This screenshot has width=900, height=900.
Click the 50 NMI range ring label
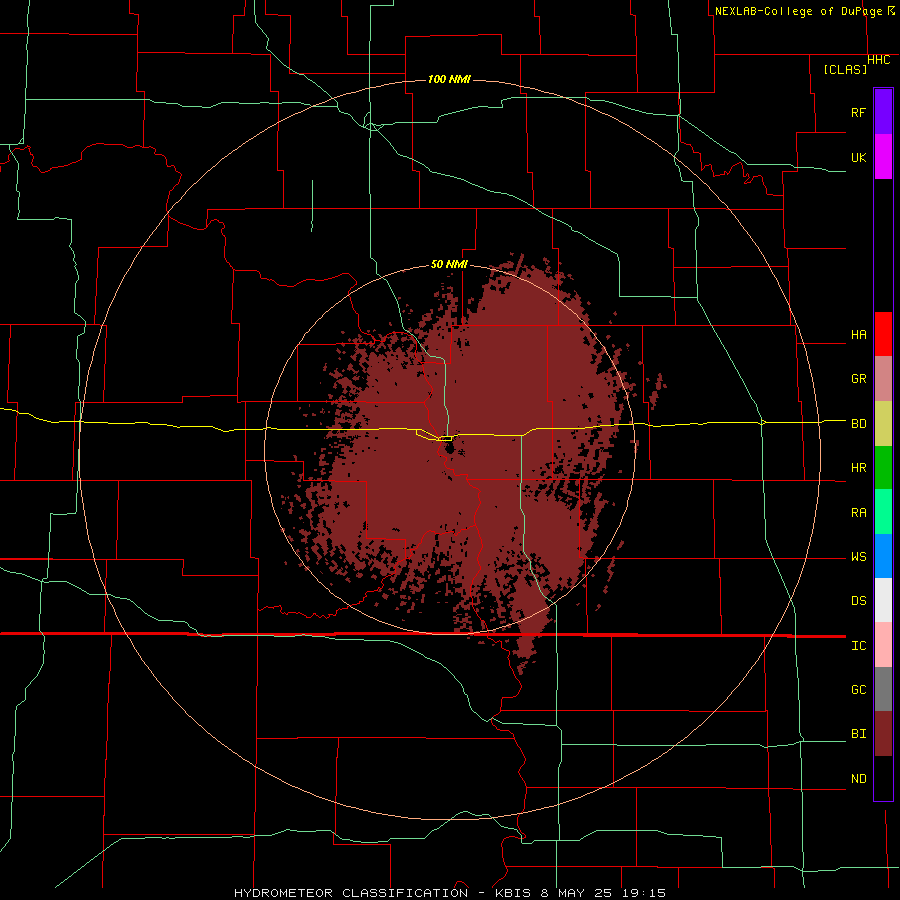pos(449,264)
